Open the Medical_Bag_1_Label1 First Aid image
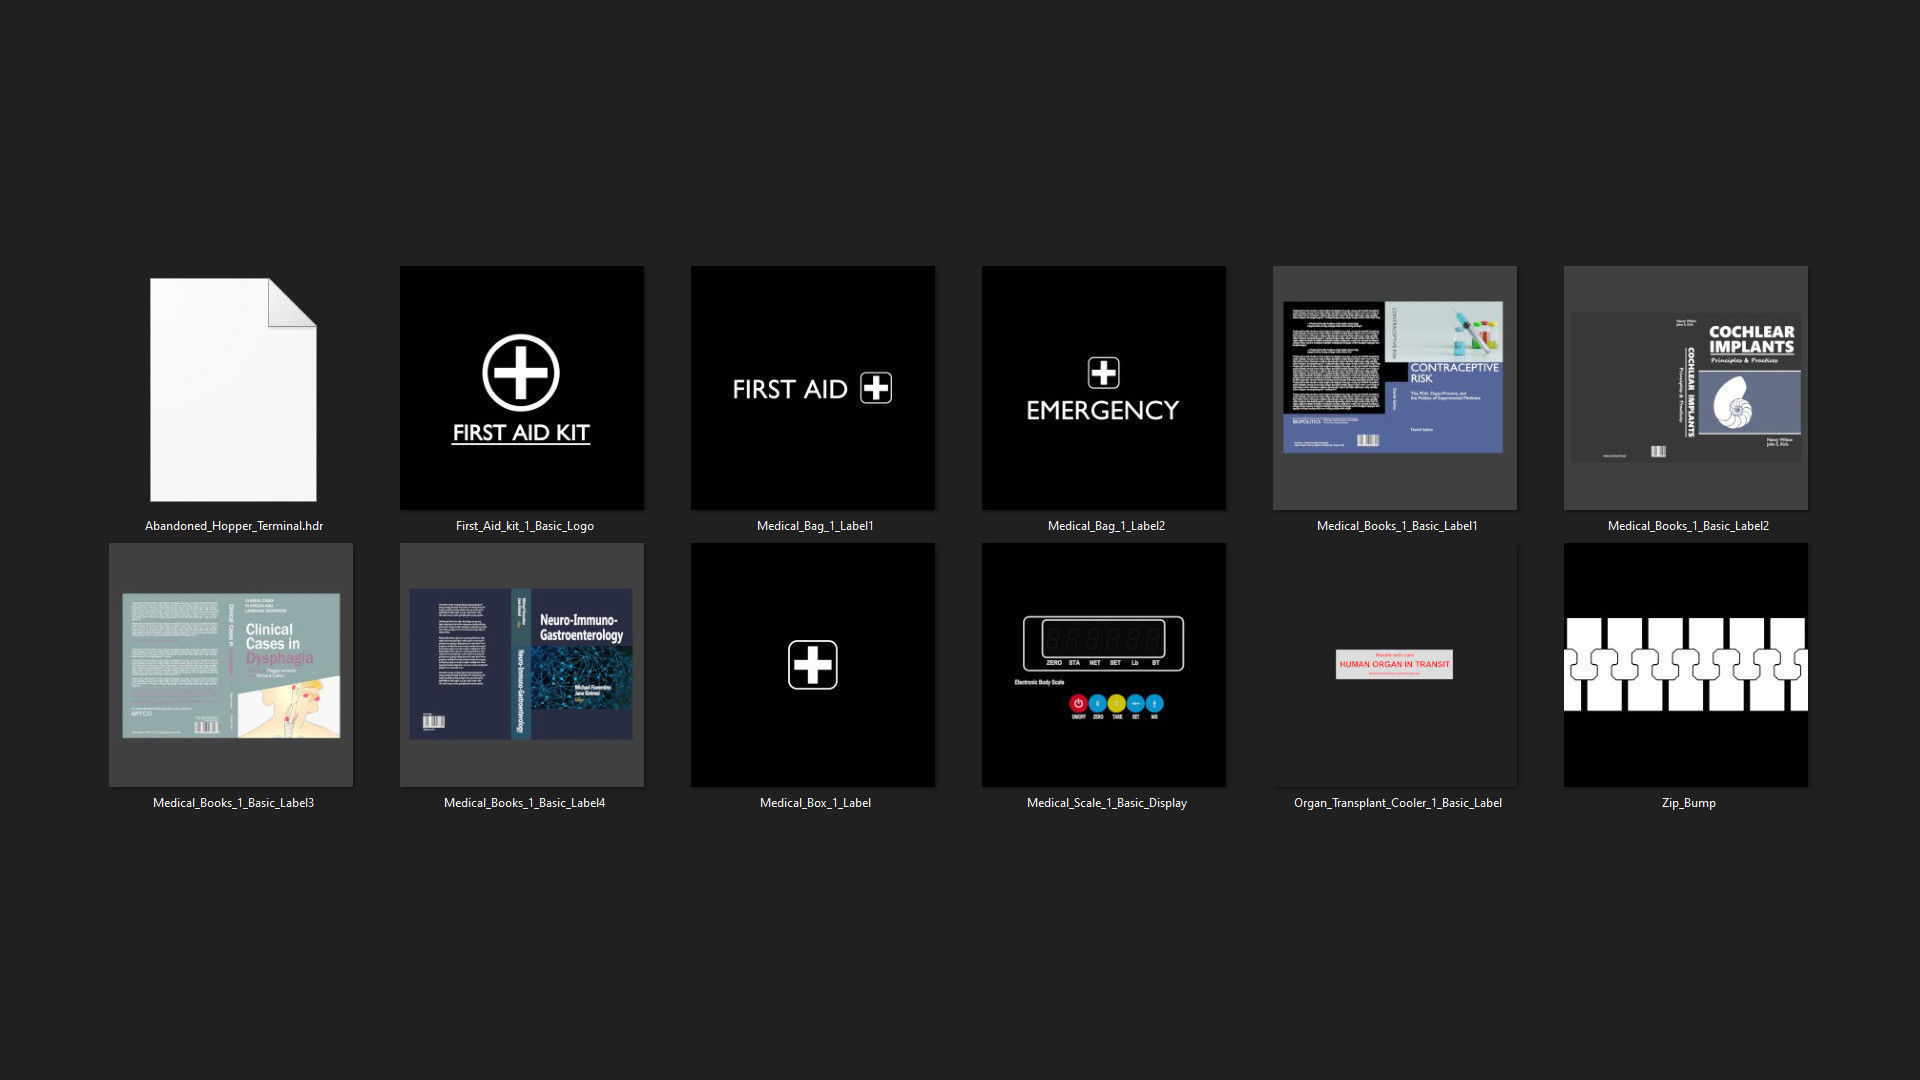 tap(812, 388)
